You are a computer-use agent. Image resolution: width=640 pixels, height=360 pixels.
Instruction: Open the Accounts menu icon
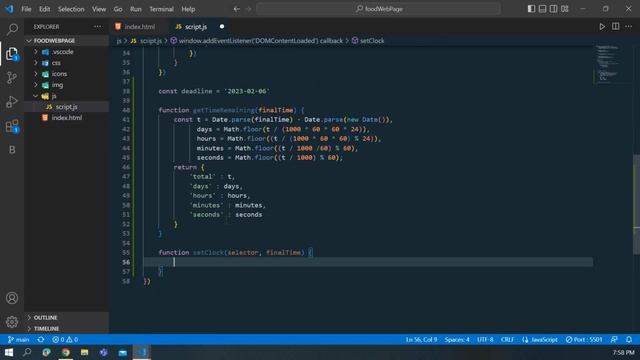click(12, 298)
